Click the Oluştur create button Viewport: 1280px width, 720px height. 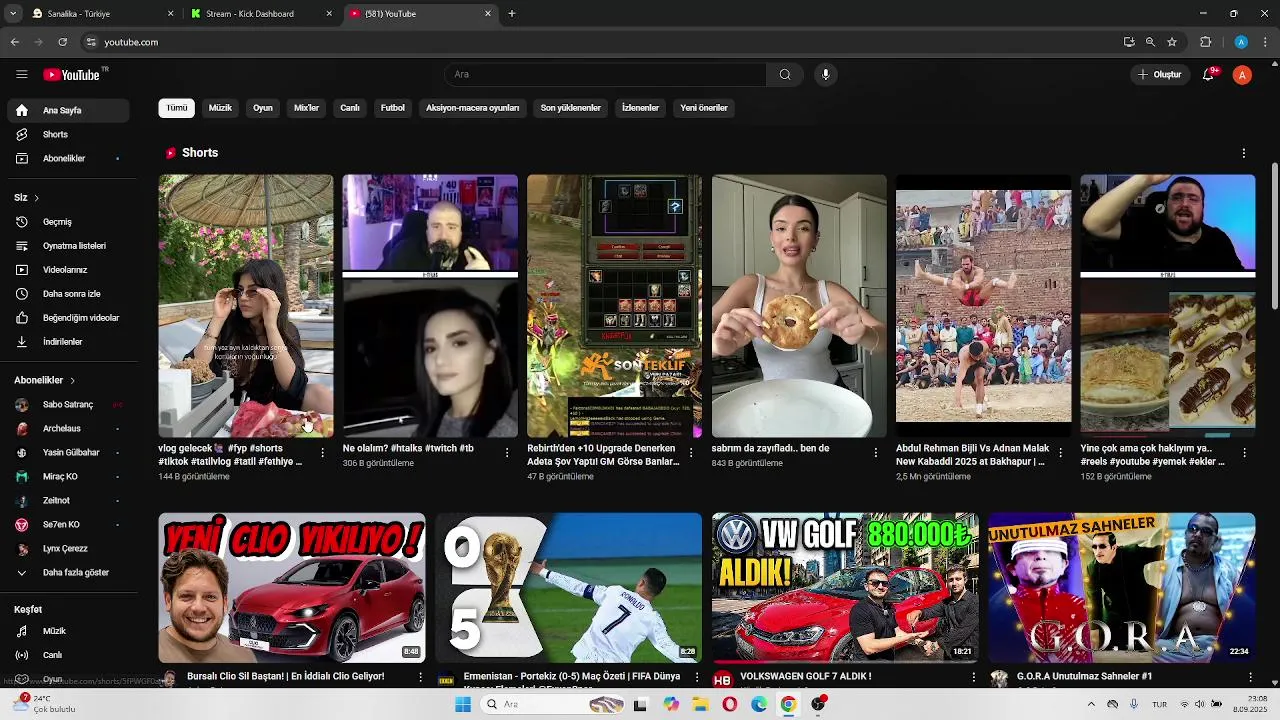tap(1159, 74)
